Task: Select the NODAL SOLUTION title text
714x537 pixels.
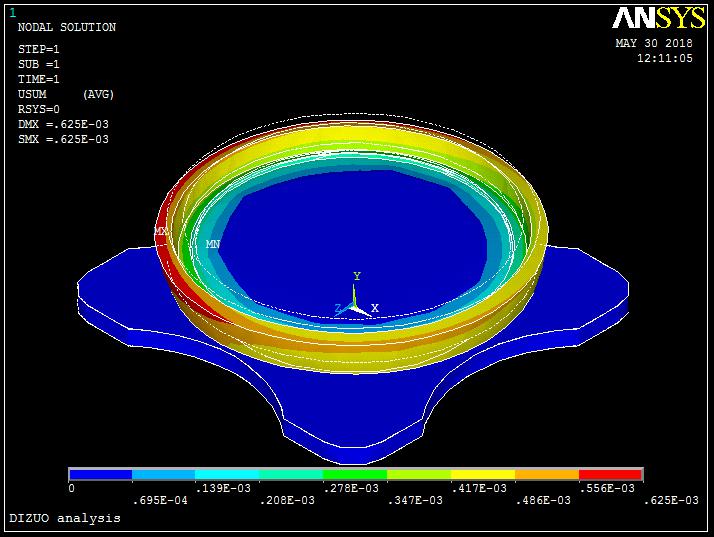Action: [66, 27]
